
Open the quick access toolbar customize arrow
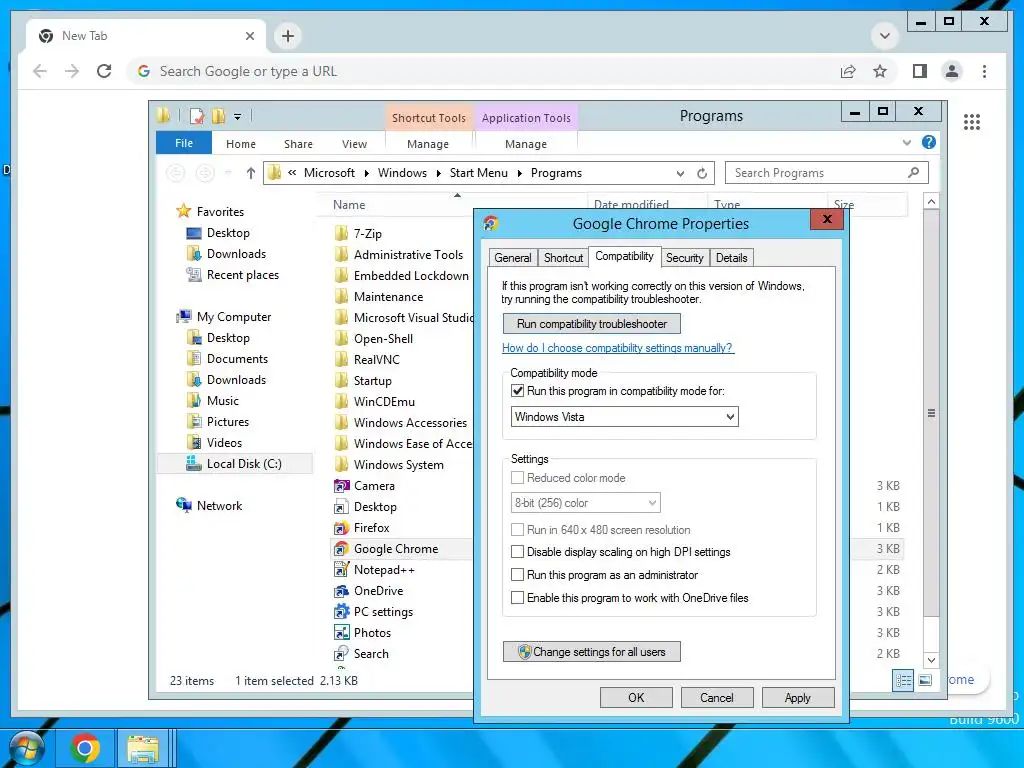[237, 117]
